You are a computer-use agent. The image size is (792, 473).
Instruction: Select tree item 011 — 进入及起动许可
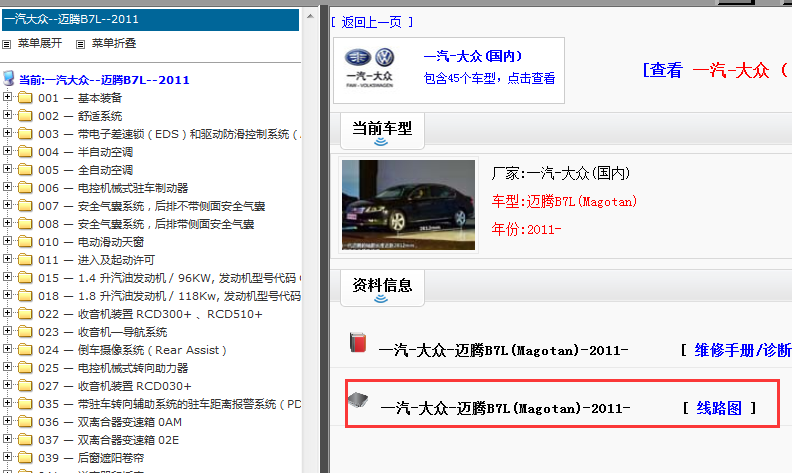[96, 260]
